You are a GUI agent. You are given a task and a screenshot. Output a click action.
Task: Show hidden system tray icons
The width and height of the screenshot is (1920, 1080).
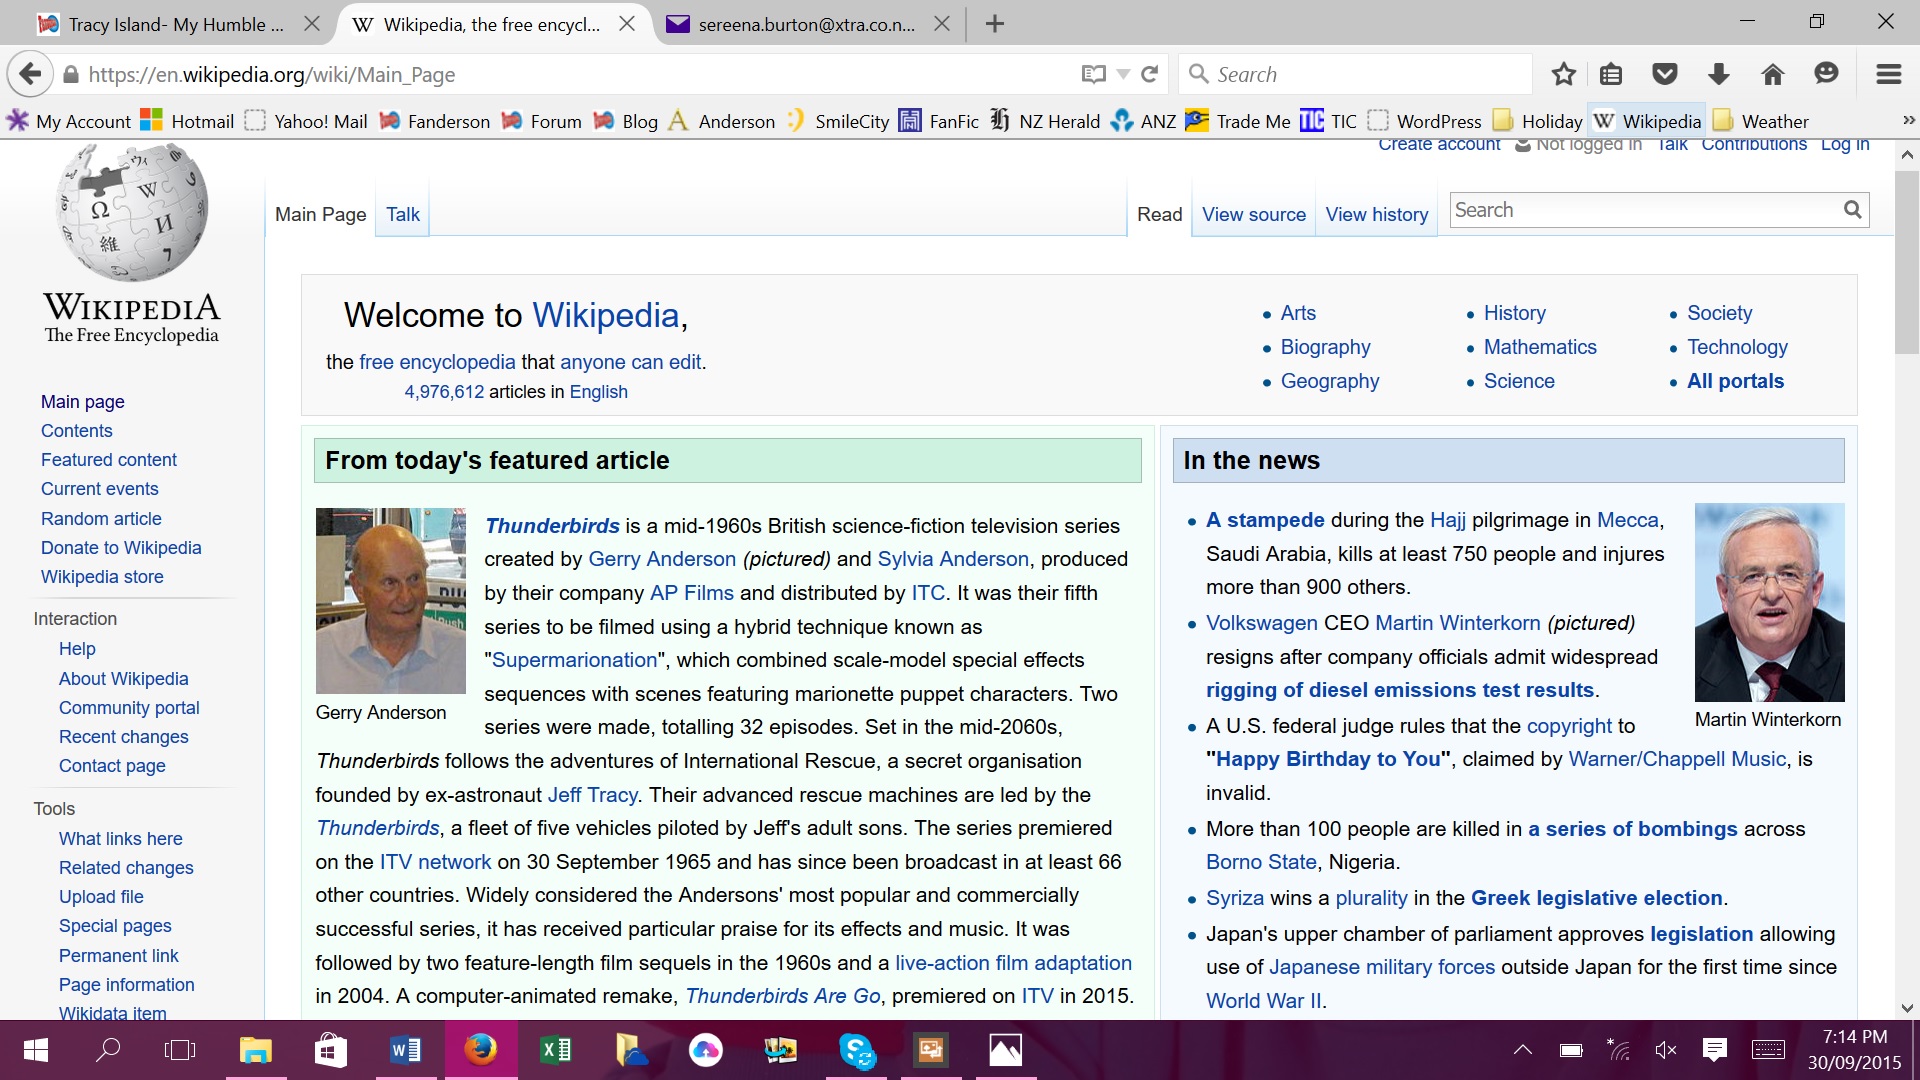point(1522,1049)
